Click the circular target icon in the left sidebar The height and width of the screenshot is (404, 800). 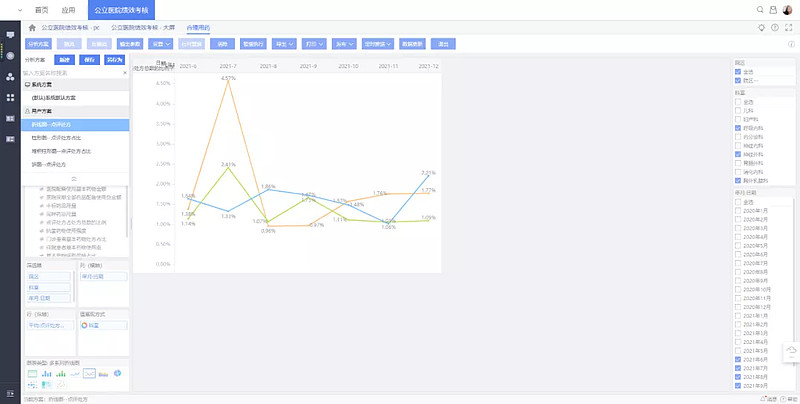10,56
